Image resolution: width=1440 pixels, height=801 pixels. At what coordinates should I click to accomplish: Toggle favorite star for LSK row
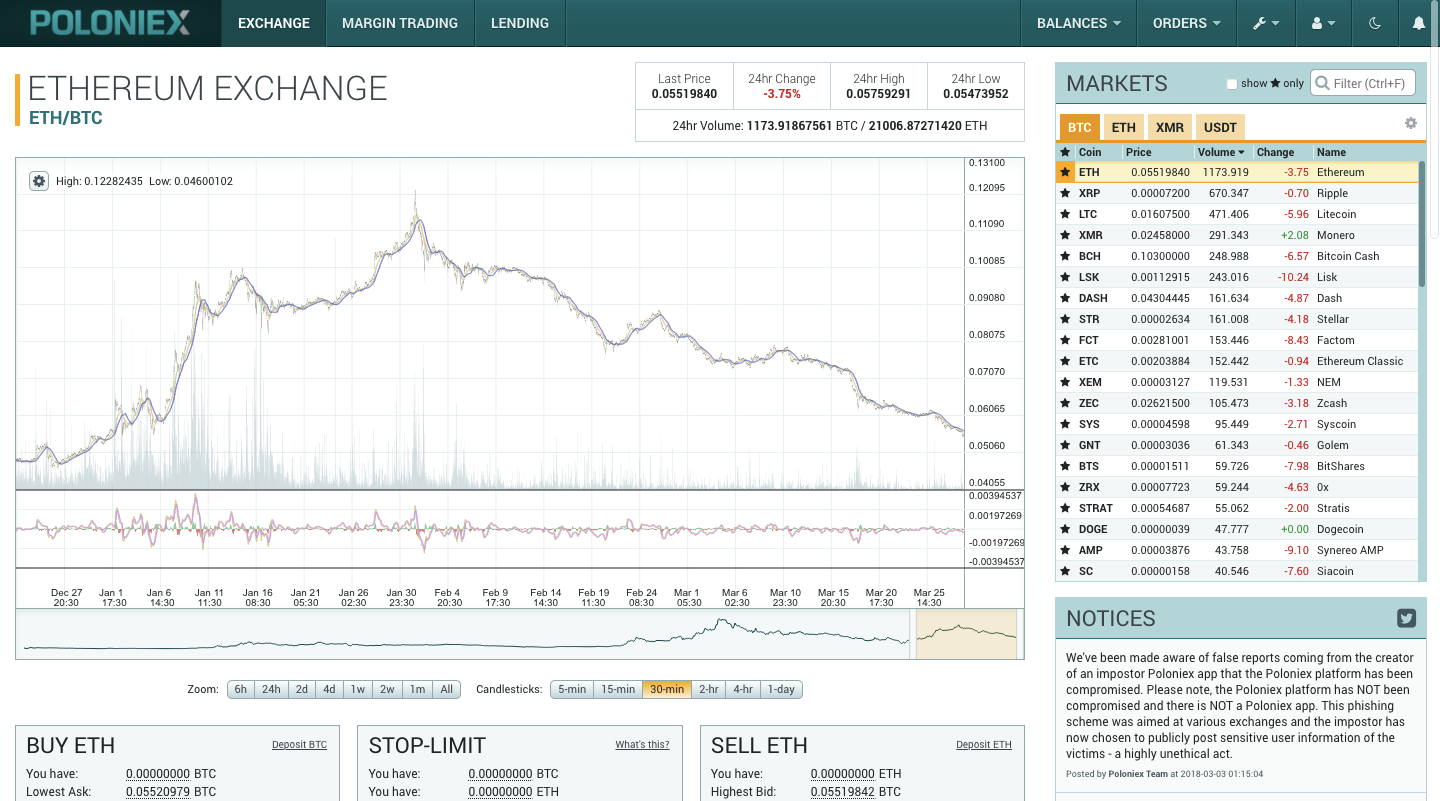click(x=1065, y=277)
